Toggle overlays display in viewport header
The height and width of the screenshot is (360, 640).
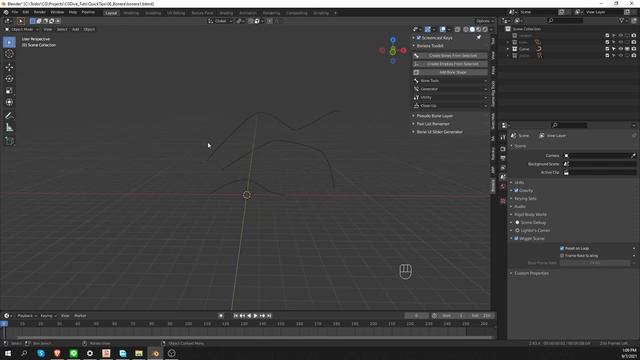point(442,29)
